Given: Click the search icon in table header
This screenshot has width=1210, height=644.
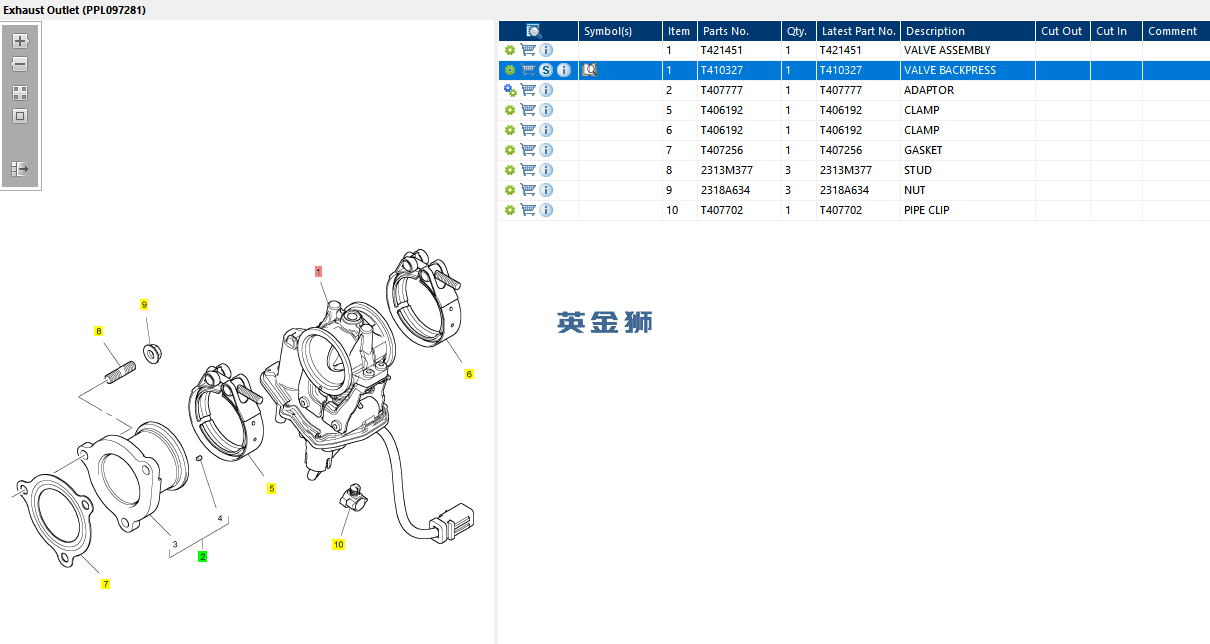Looking at the screenshot, I should click(x=534, y=31).
